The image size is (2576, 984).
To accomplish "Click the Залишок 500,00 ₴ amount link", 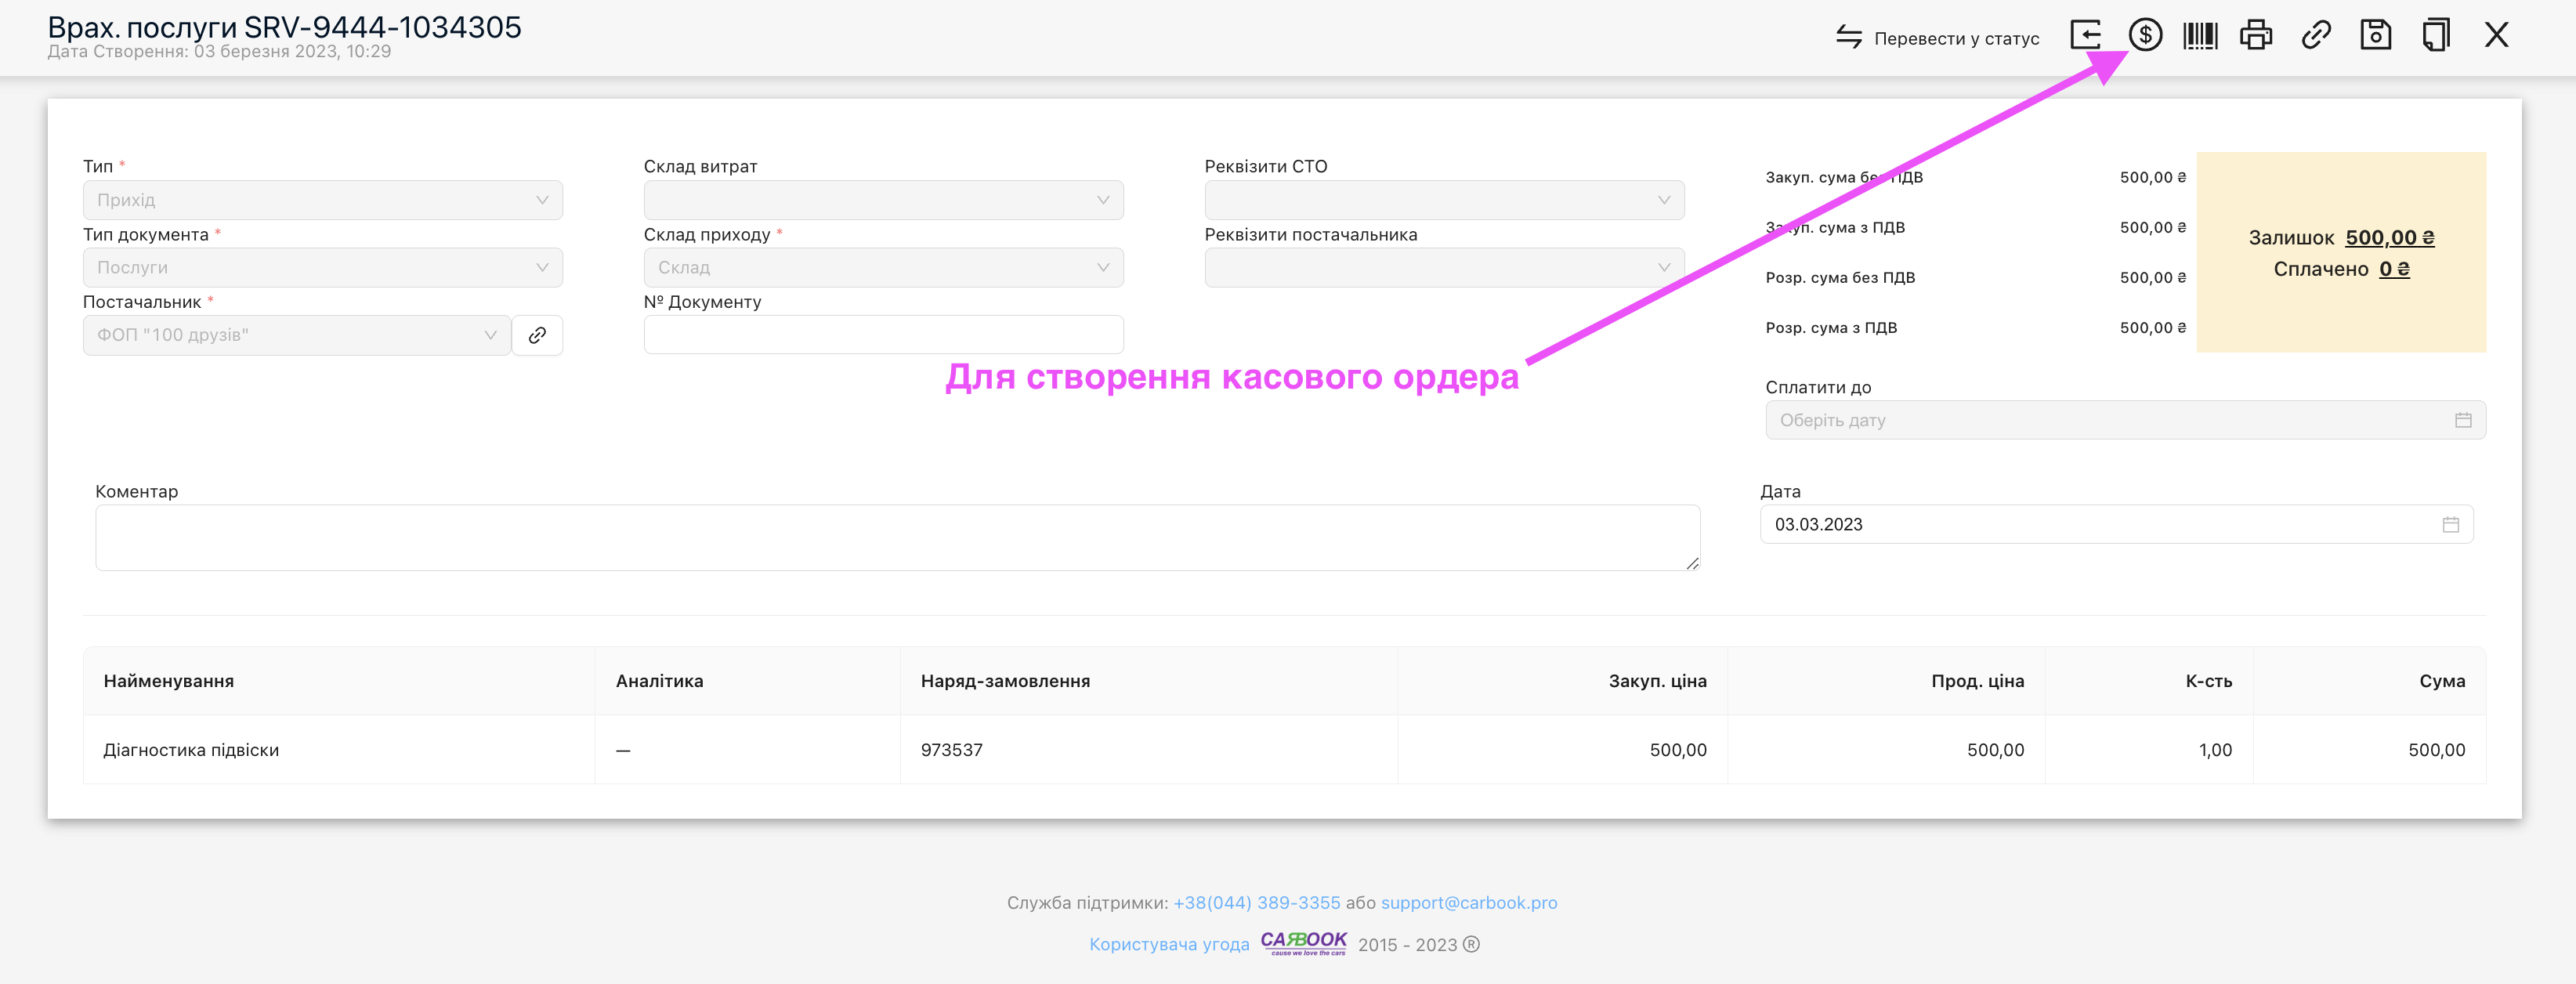I will (2389, 238).
